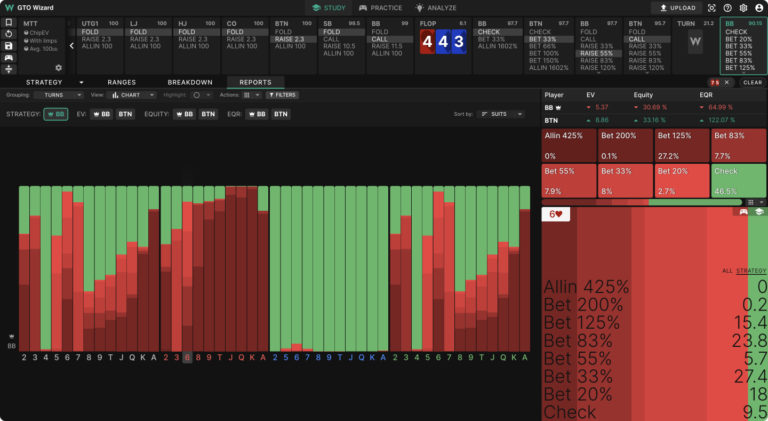Open the STRATEGY tab

[44, 82]
